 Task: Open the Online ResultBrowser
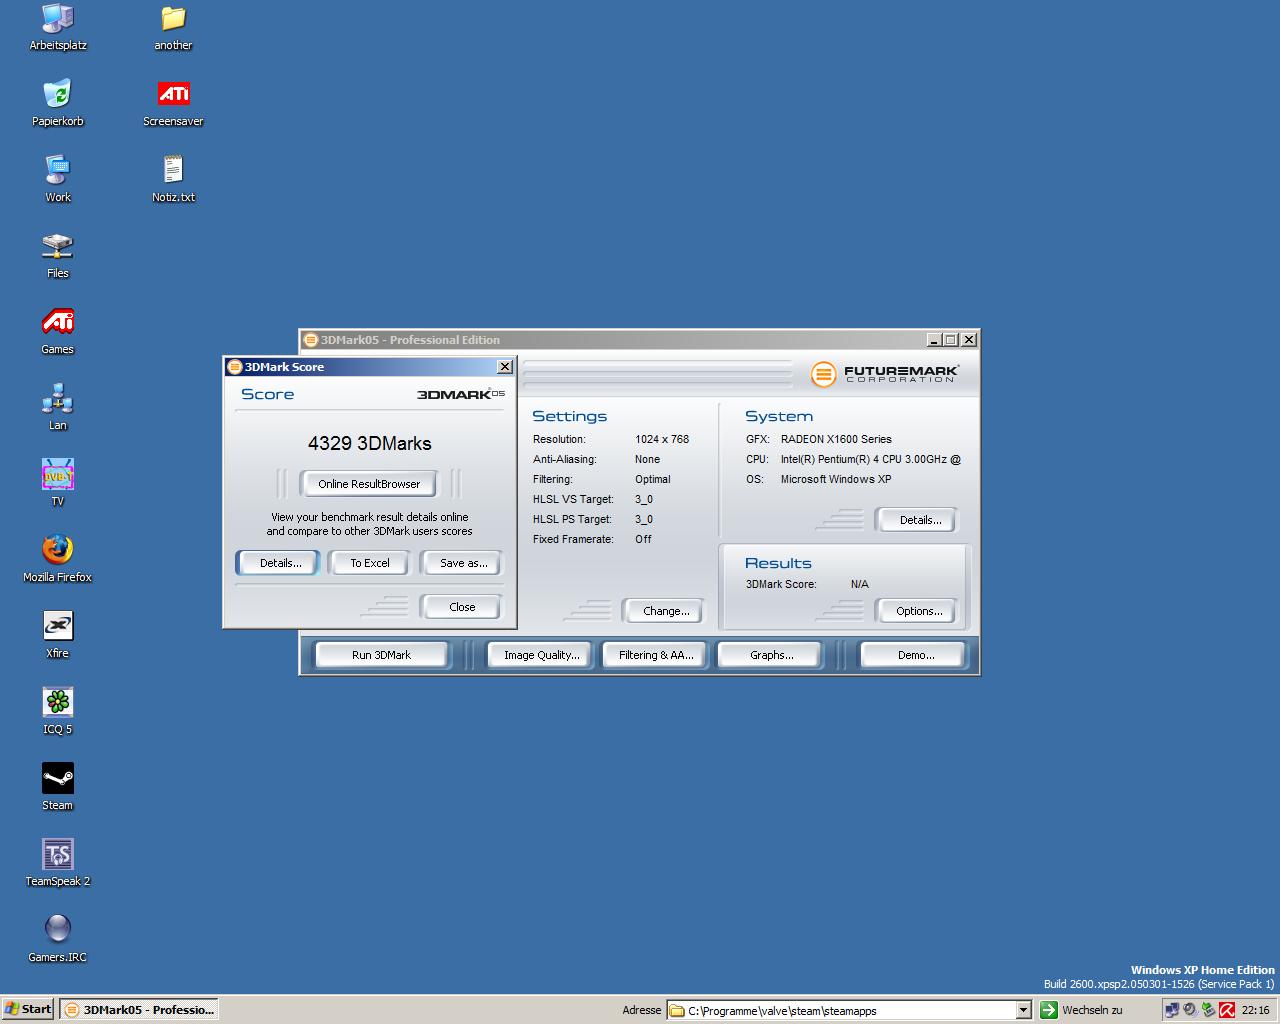tap(369, 484)
